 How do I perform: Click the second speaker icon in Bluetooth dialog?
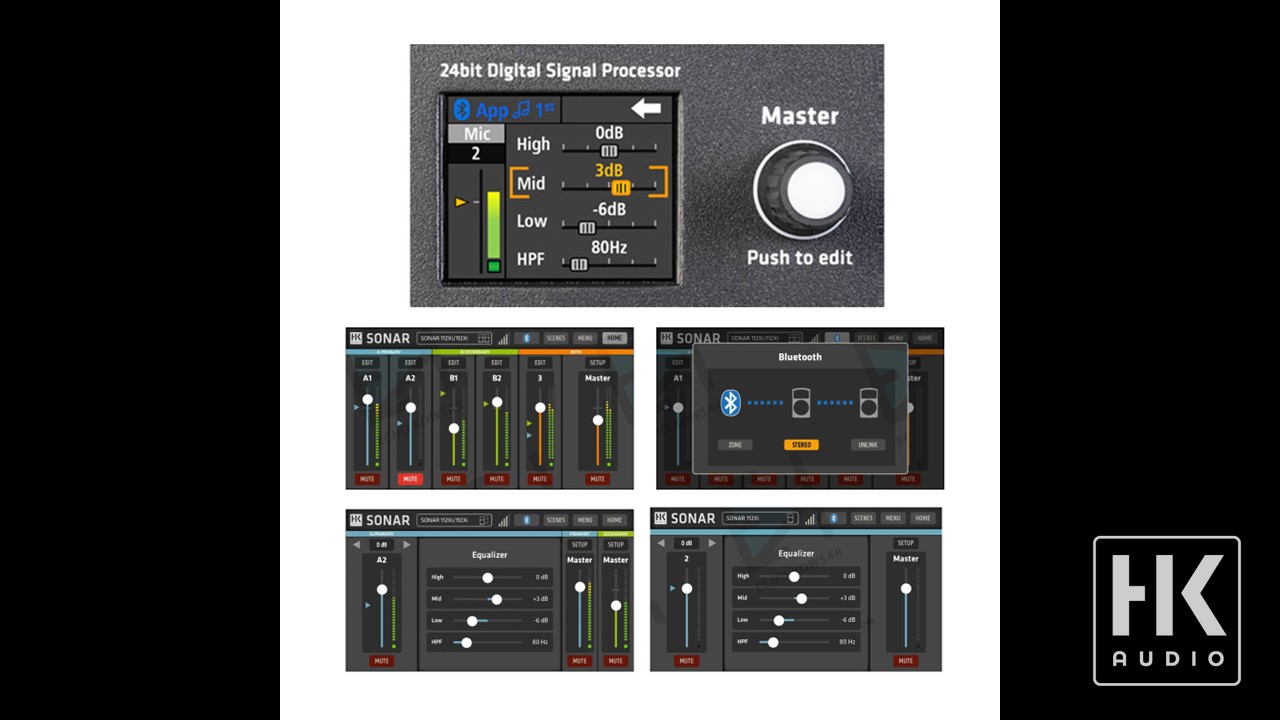coord(870,402)
